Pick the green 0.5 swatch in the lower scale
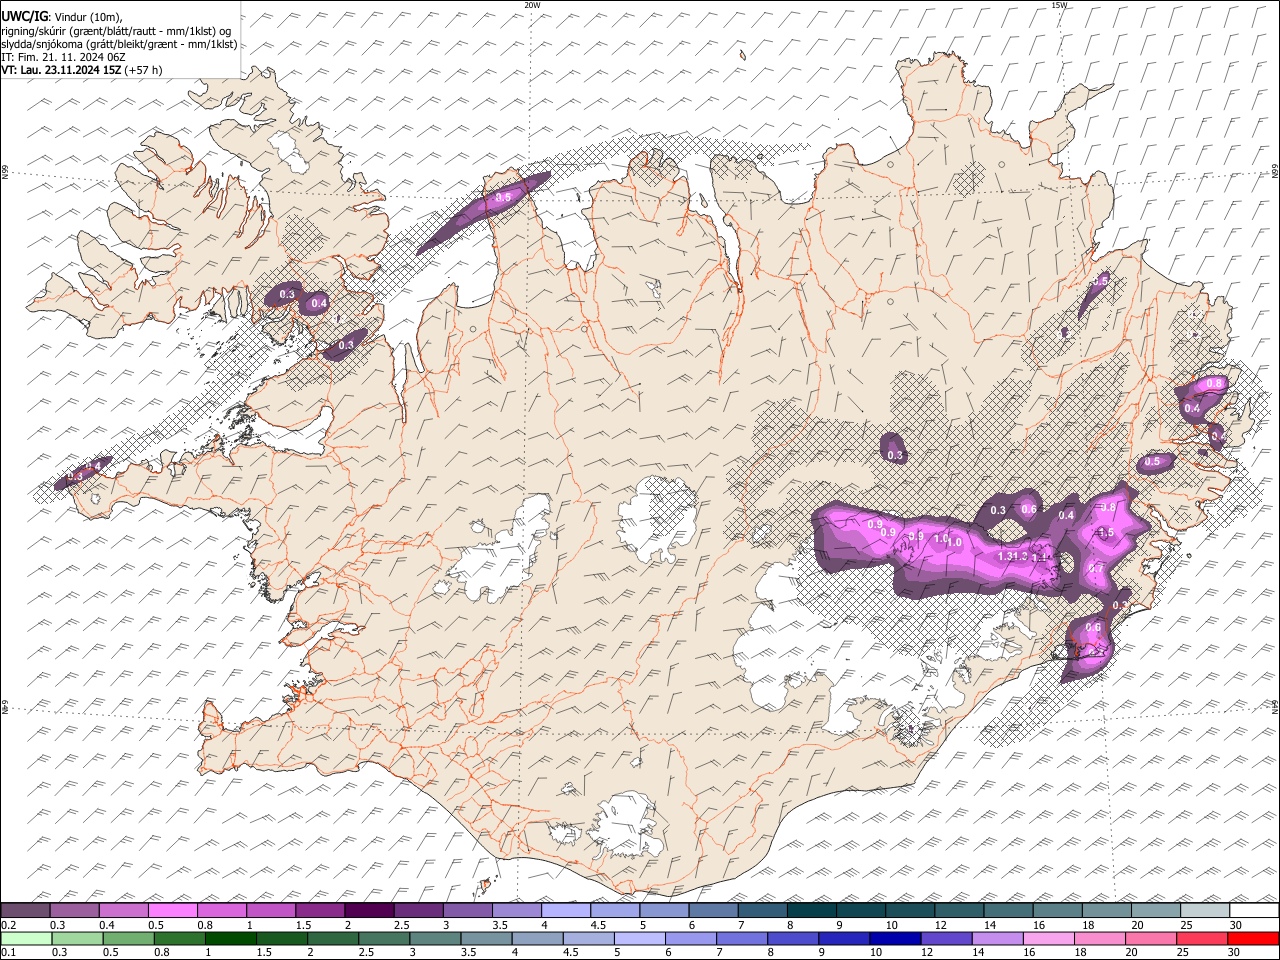The width and height of the screenshot is (1280, 960). [x=128, y=938]
